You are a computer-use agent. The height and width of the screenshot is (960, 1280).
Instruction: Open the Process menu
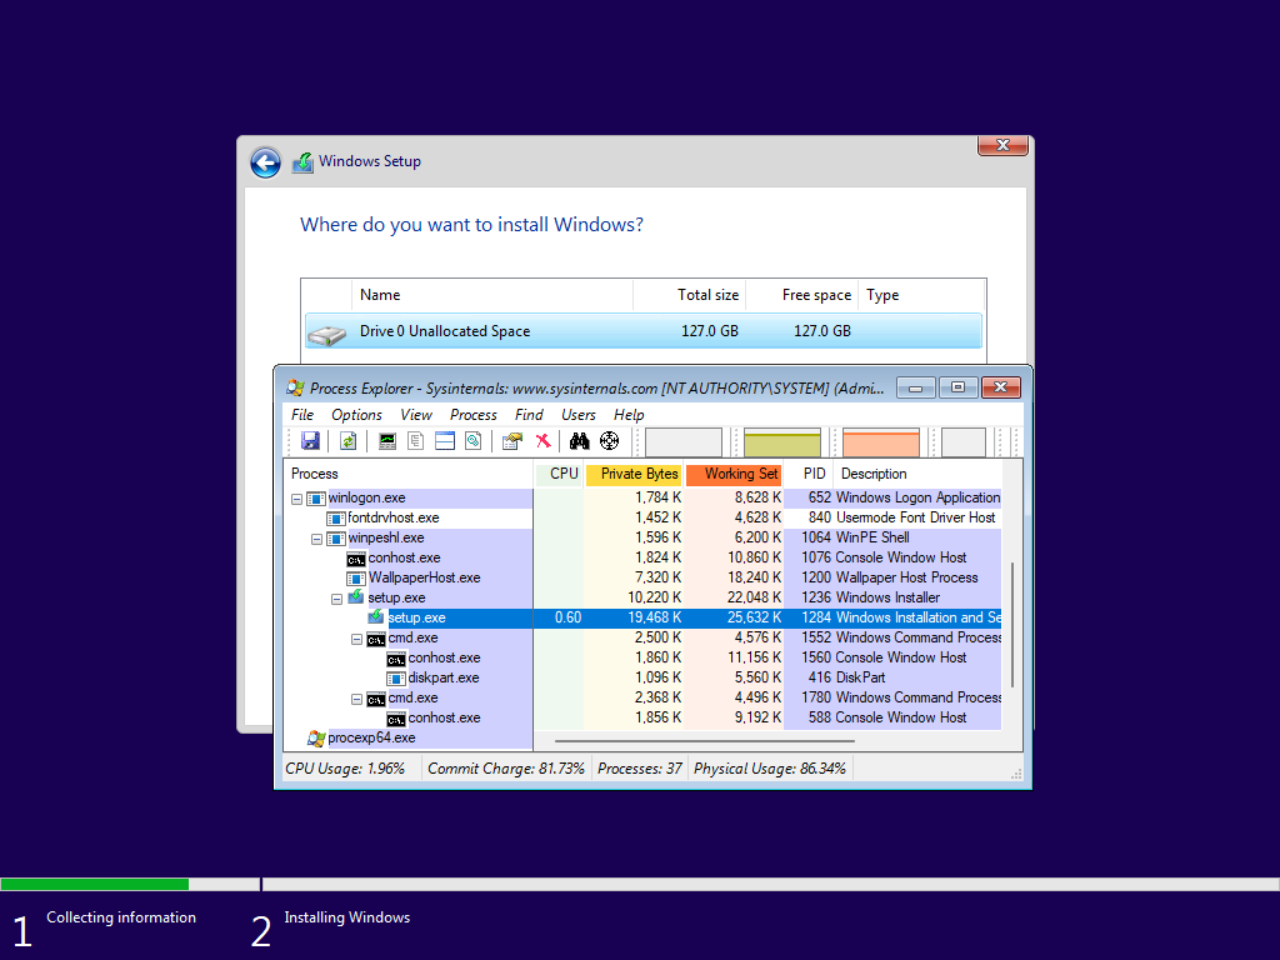tap(473, 415)
